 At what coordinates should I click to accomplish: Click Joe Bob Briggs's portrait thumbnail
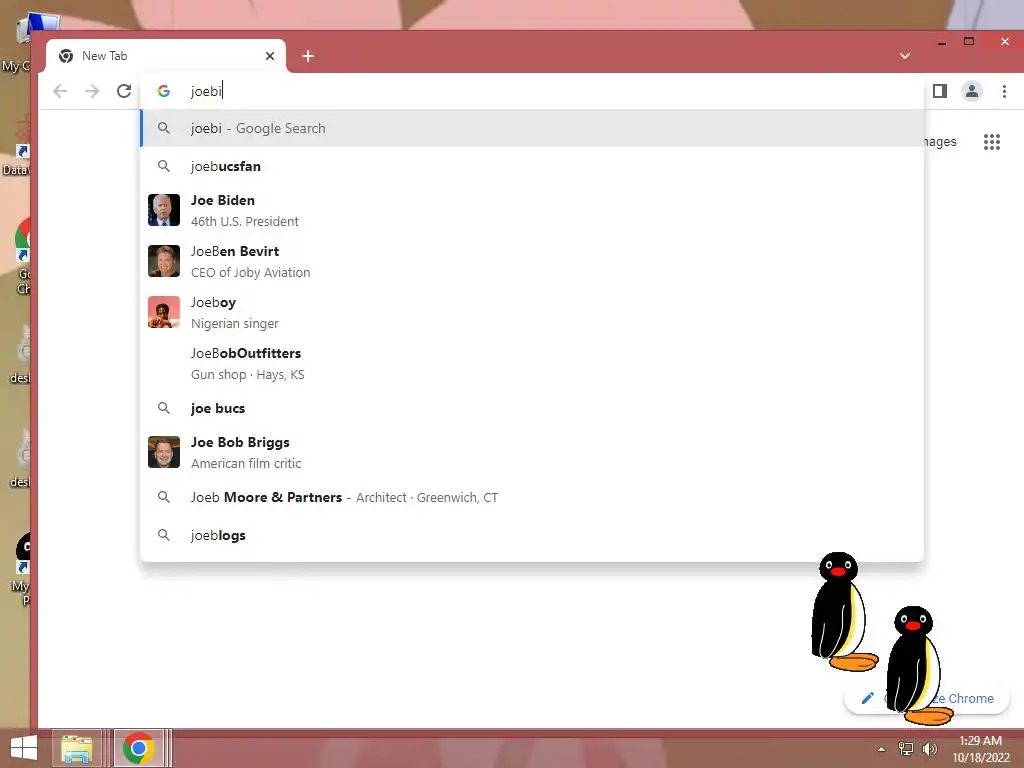164,452
